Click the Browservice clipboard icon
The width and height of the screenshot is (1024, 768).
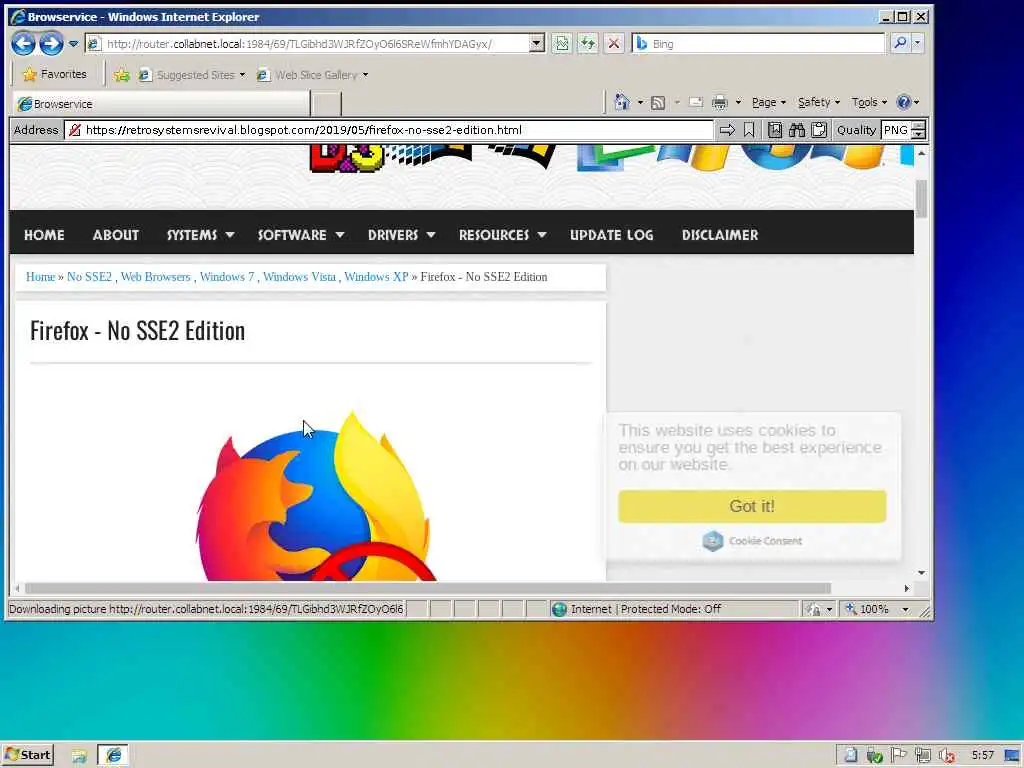click(819, 130)
